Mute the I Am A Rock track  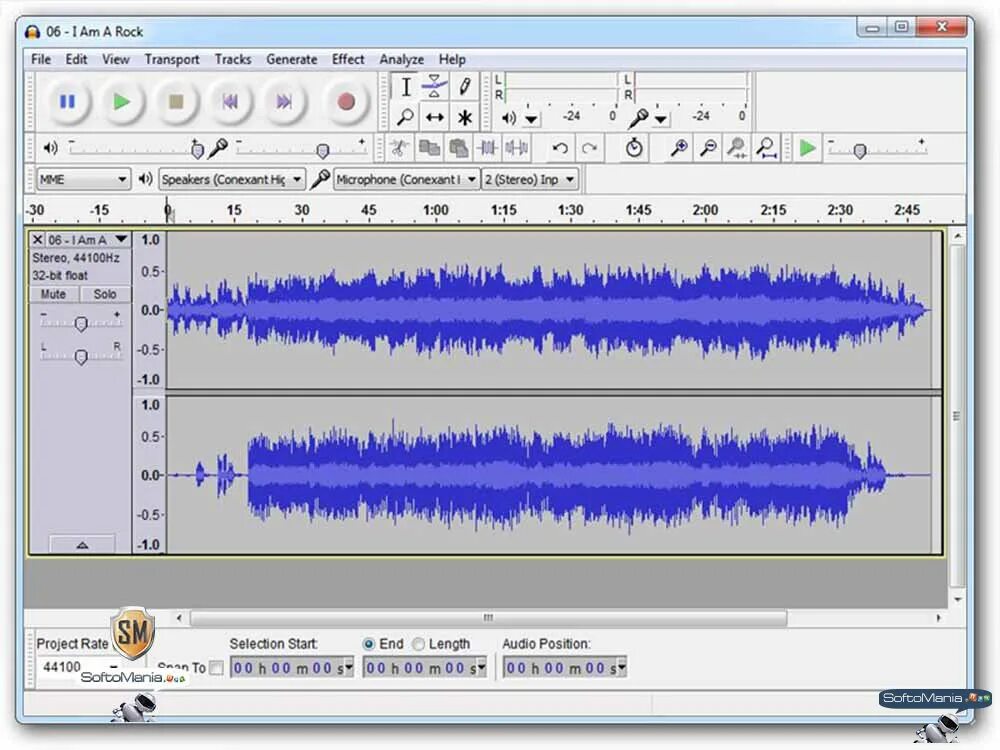point(54,294)
